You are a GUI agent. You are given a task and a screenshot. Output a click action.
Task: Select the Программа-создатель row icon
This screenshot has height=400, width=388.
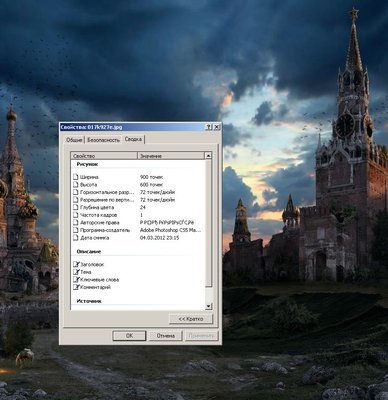coord(76,230)
